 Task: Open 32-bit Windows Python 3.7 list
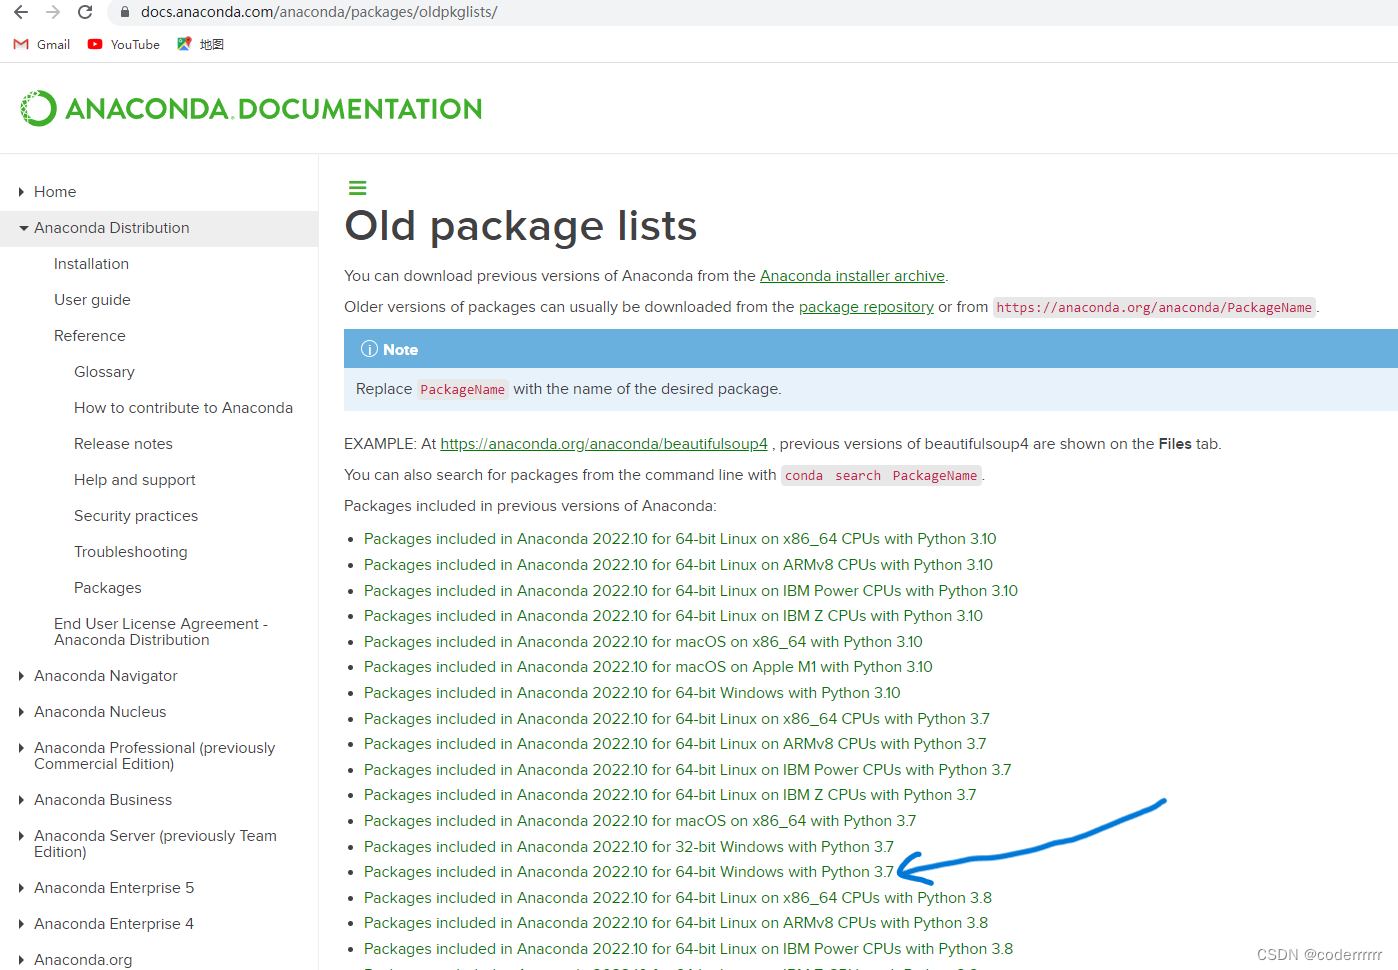629,847
